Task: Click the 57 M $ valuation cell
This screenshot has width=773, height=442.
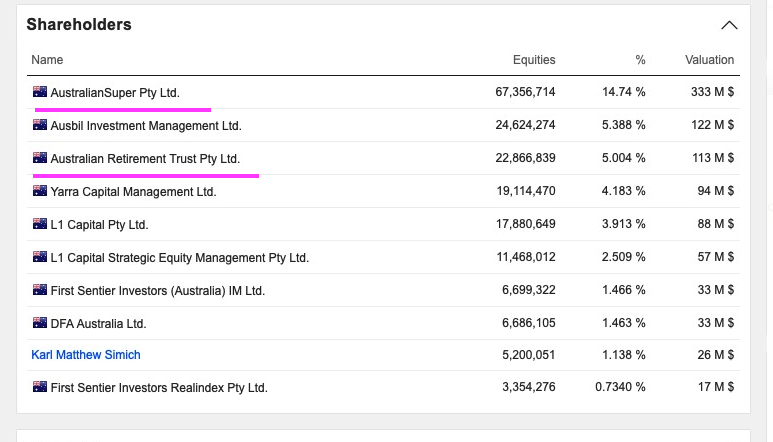Action: point(715,257)
